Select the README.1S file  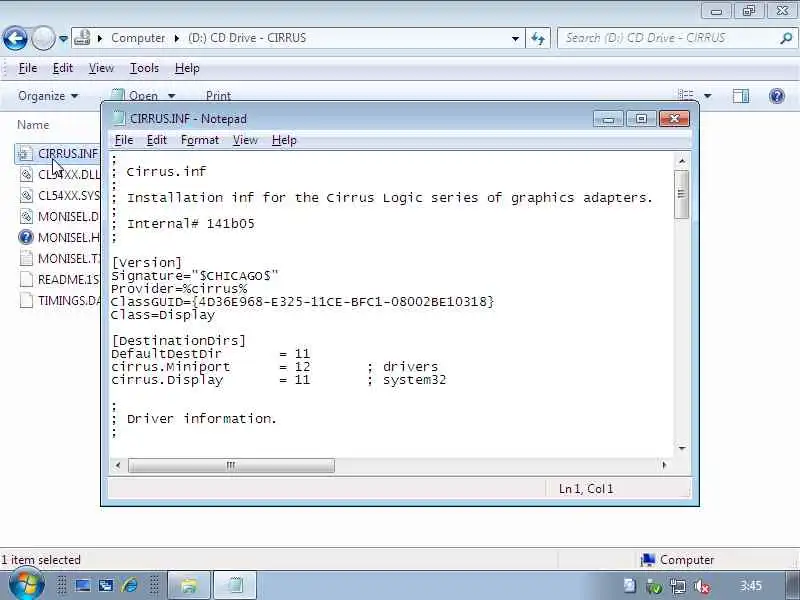coord(59,279)
